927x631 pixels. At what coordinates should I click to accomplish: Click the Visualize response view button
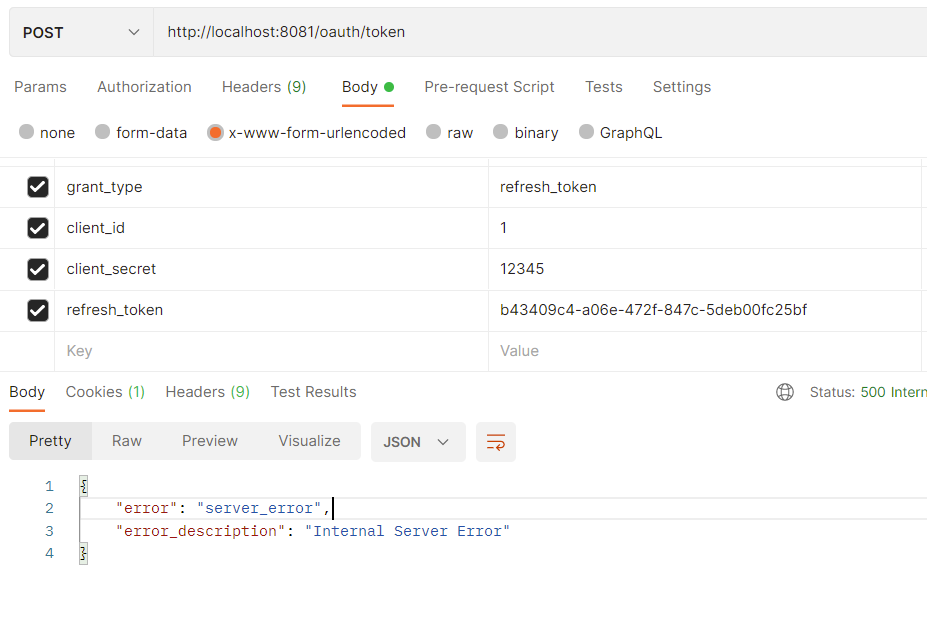[x=309, y=441]
